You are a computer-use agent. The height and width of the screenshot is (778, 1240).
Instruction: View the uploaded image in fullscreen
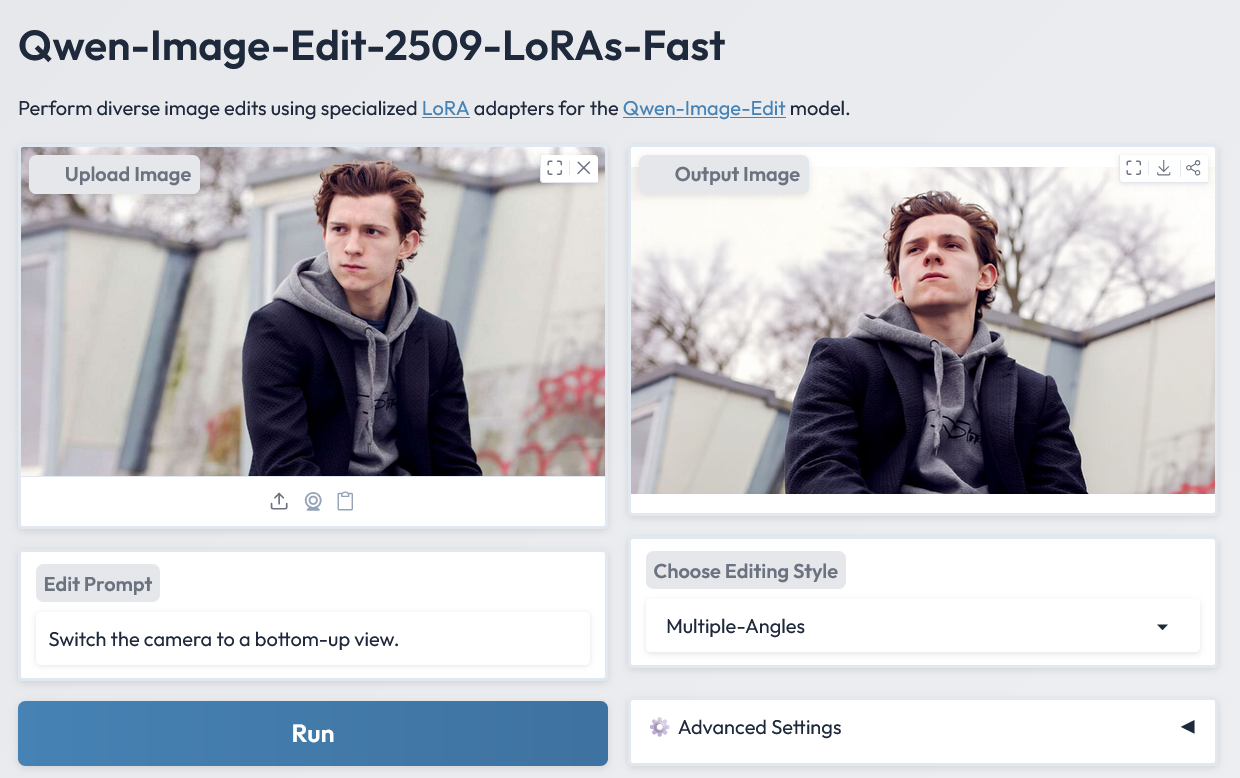point(555,168)
